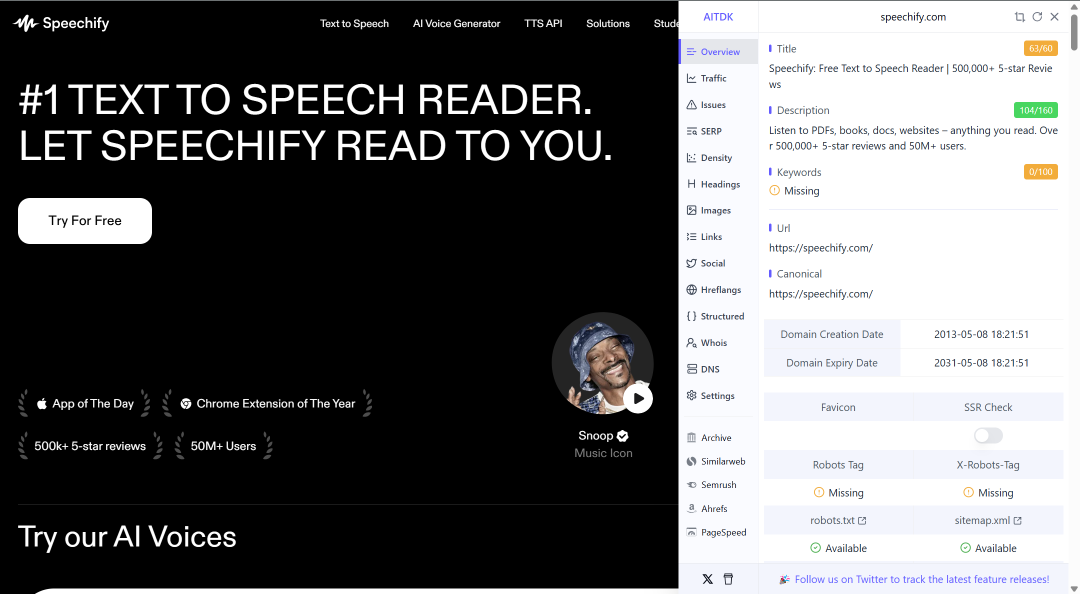The width and height of the screenshot is (1080, 594).
Task: Open the Density section
Action: click(x=718, y=158)
